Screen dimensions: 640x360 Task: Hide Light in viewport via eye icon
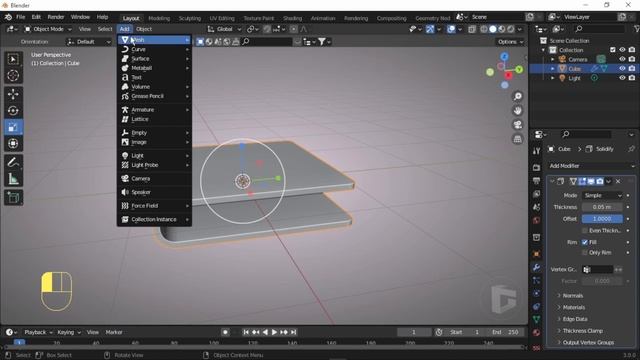[622, 78]
